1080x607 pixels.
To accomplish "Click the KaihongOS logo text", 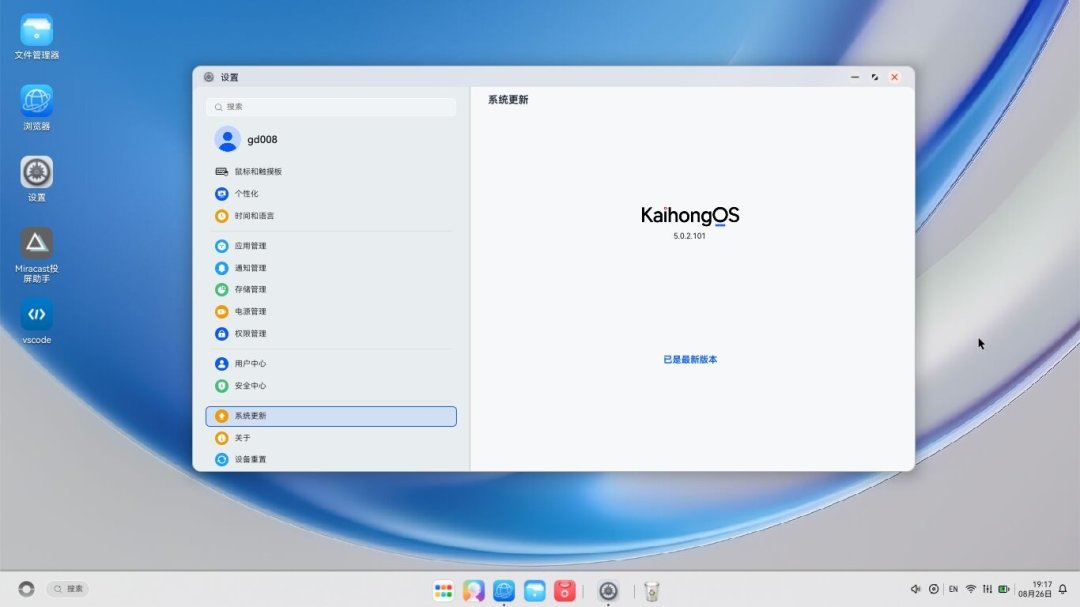I will 690,216.
